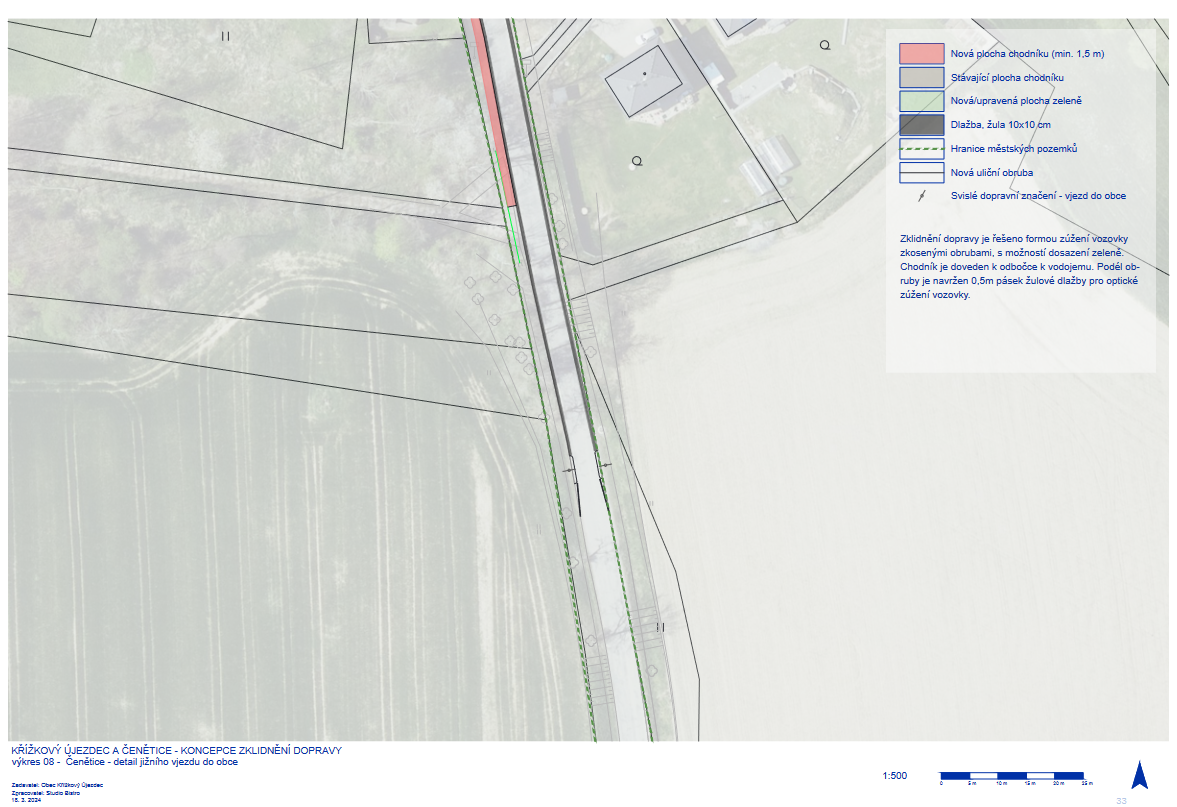The image size is (1177, 807).
Task: Click the house roof outline with center dot
Action: 644,80
